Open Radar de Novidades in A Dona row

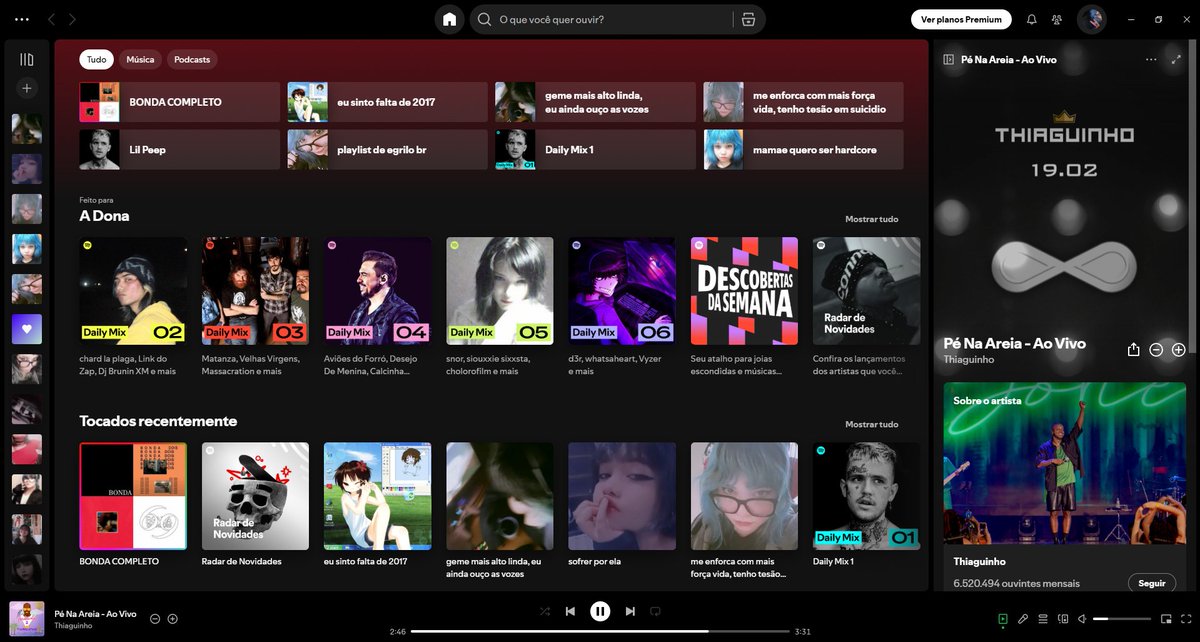coord(866,307)
